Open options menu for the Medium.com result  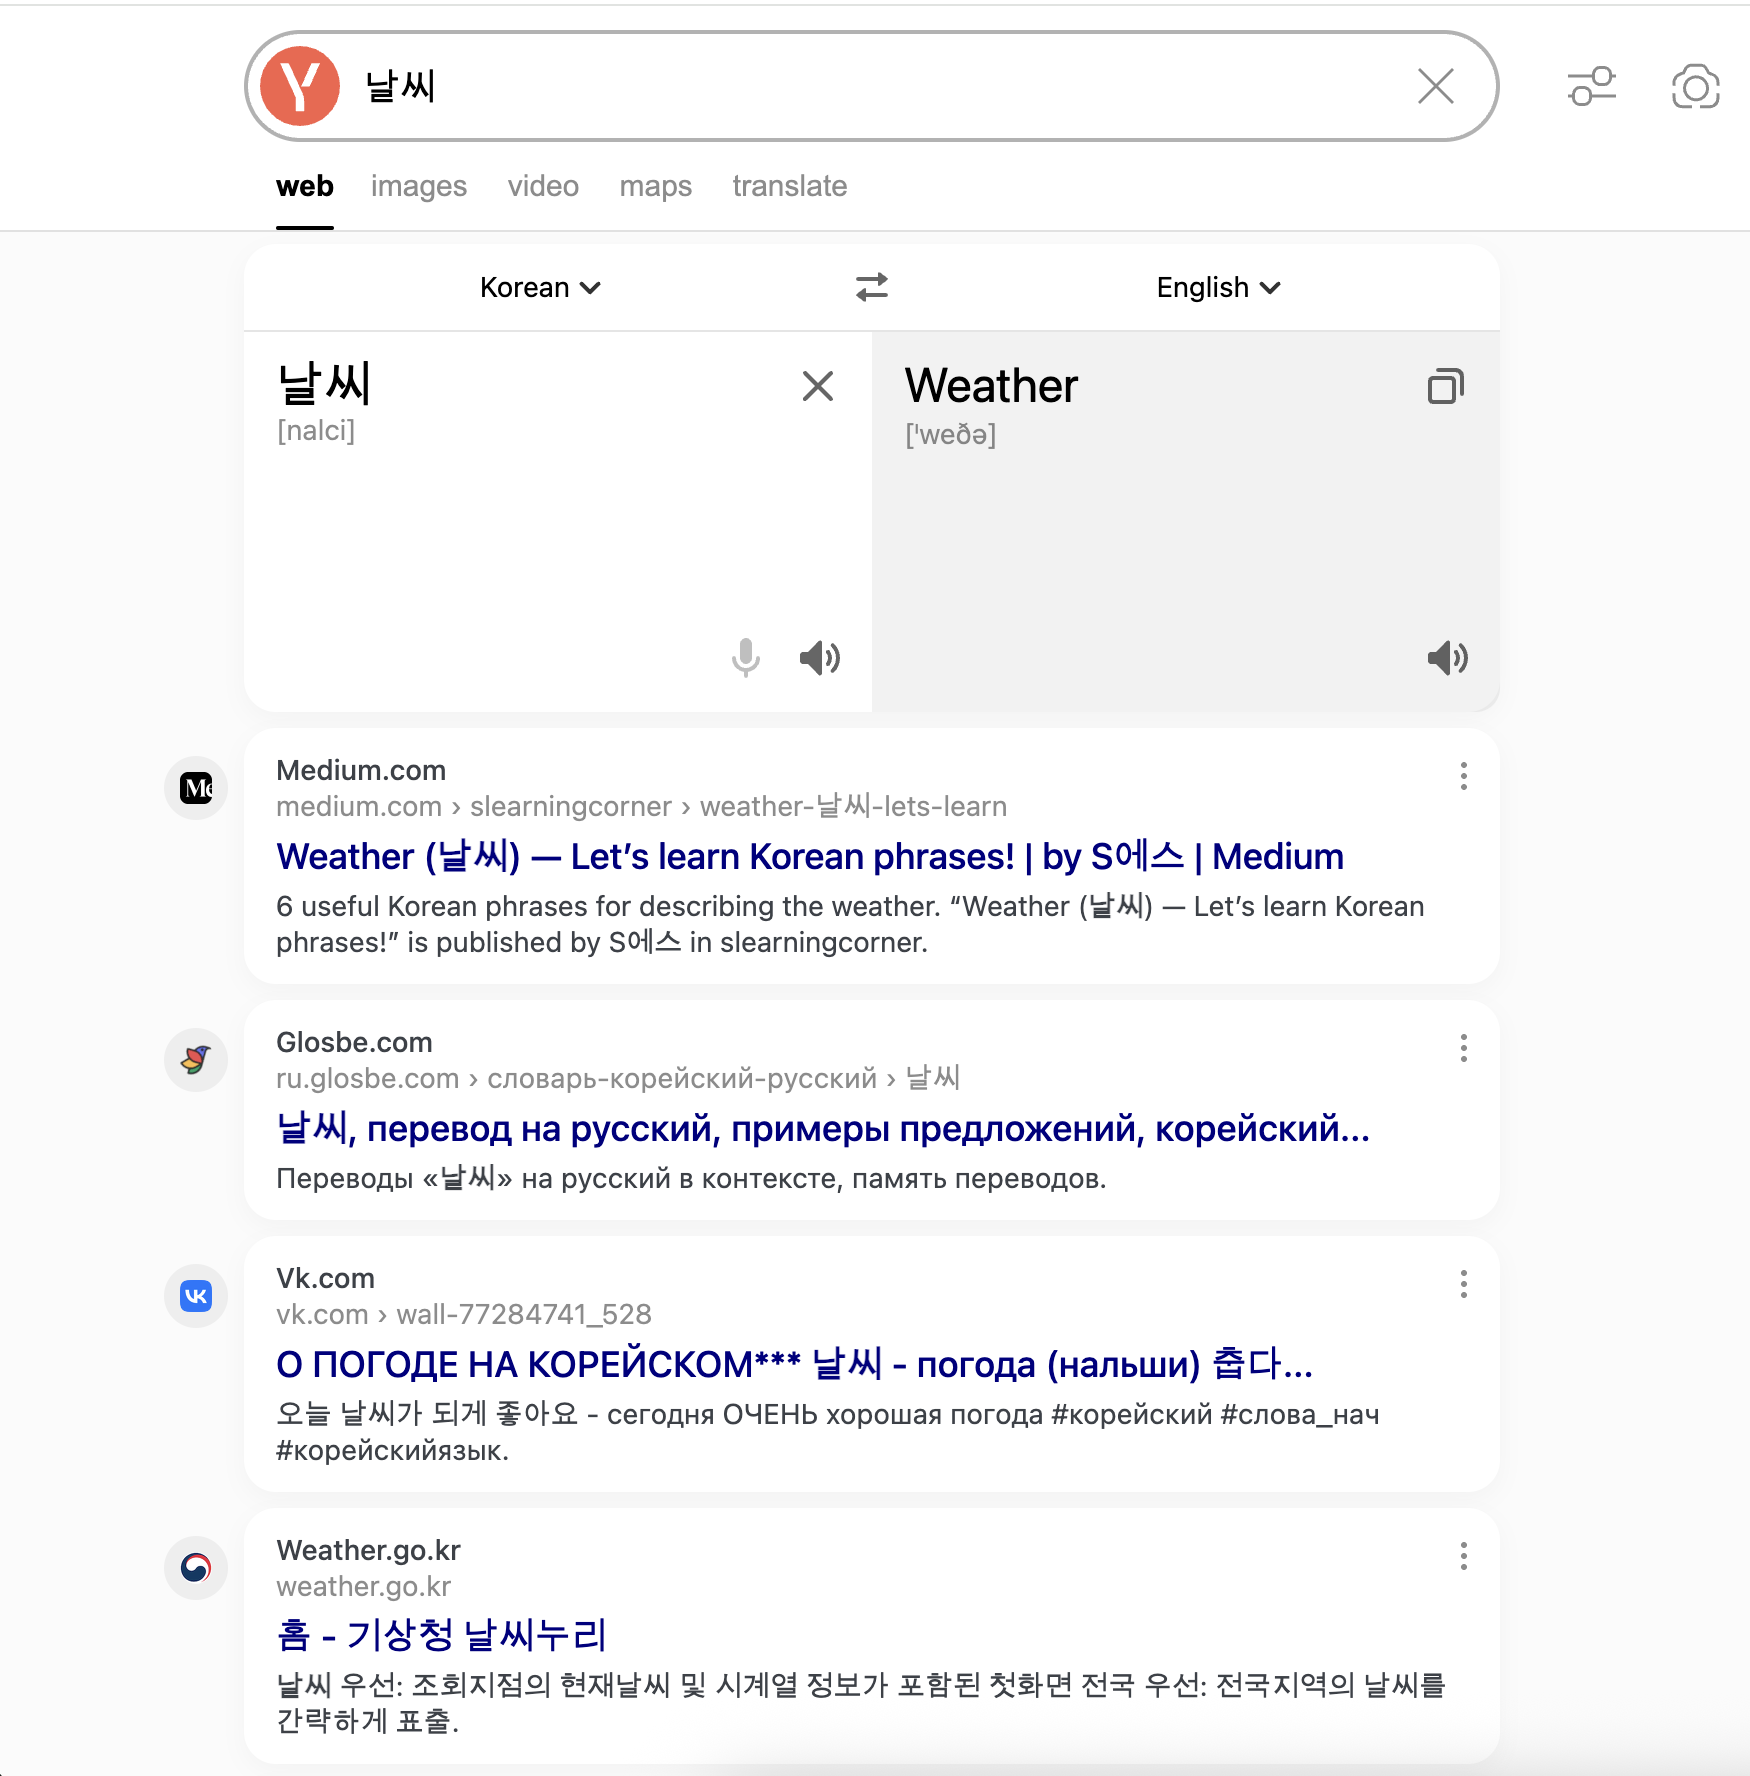[1463, 776]
